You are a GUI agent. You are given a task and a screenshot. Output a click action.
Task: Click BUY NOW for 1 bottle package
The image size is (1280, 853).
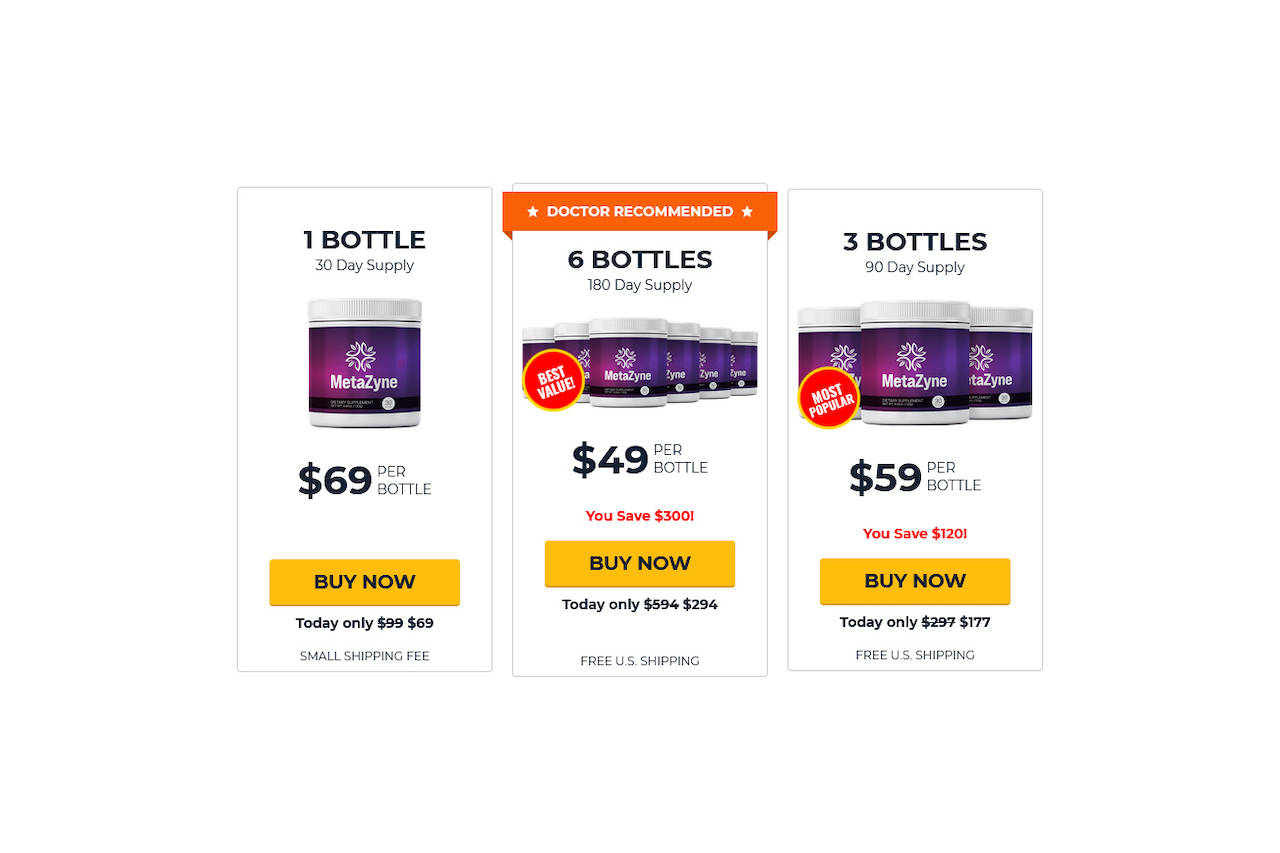pyautogui.click(x=364, y=582)
